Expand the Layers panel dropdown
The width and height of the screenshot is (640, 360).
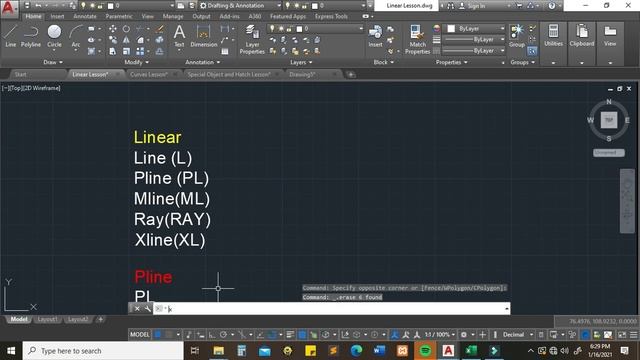tap(301, 62)
